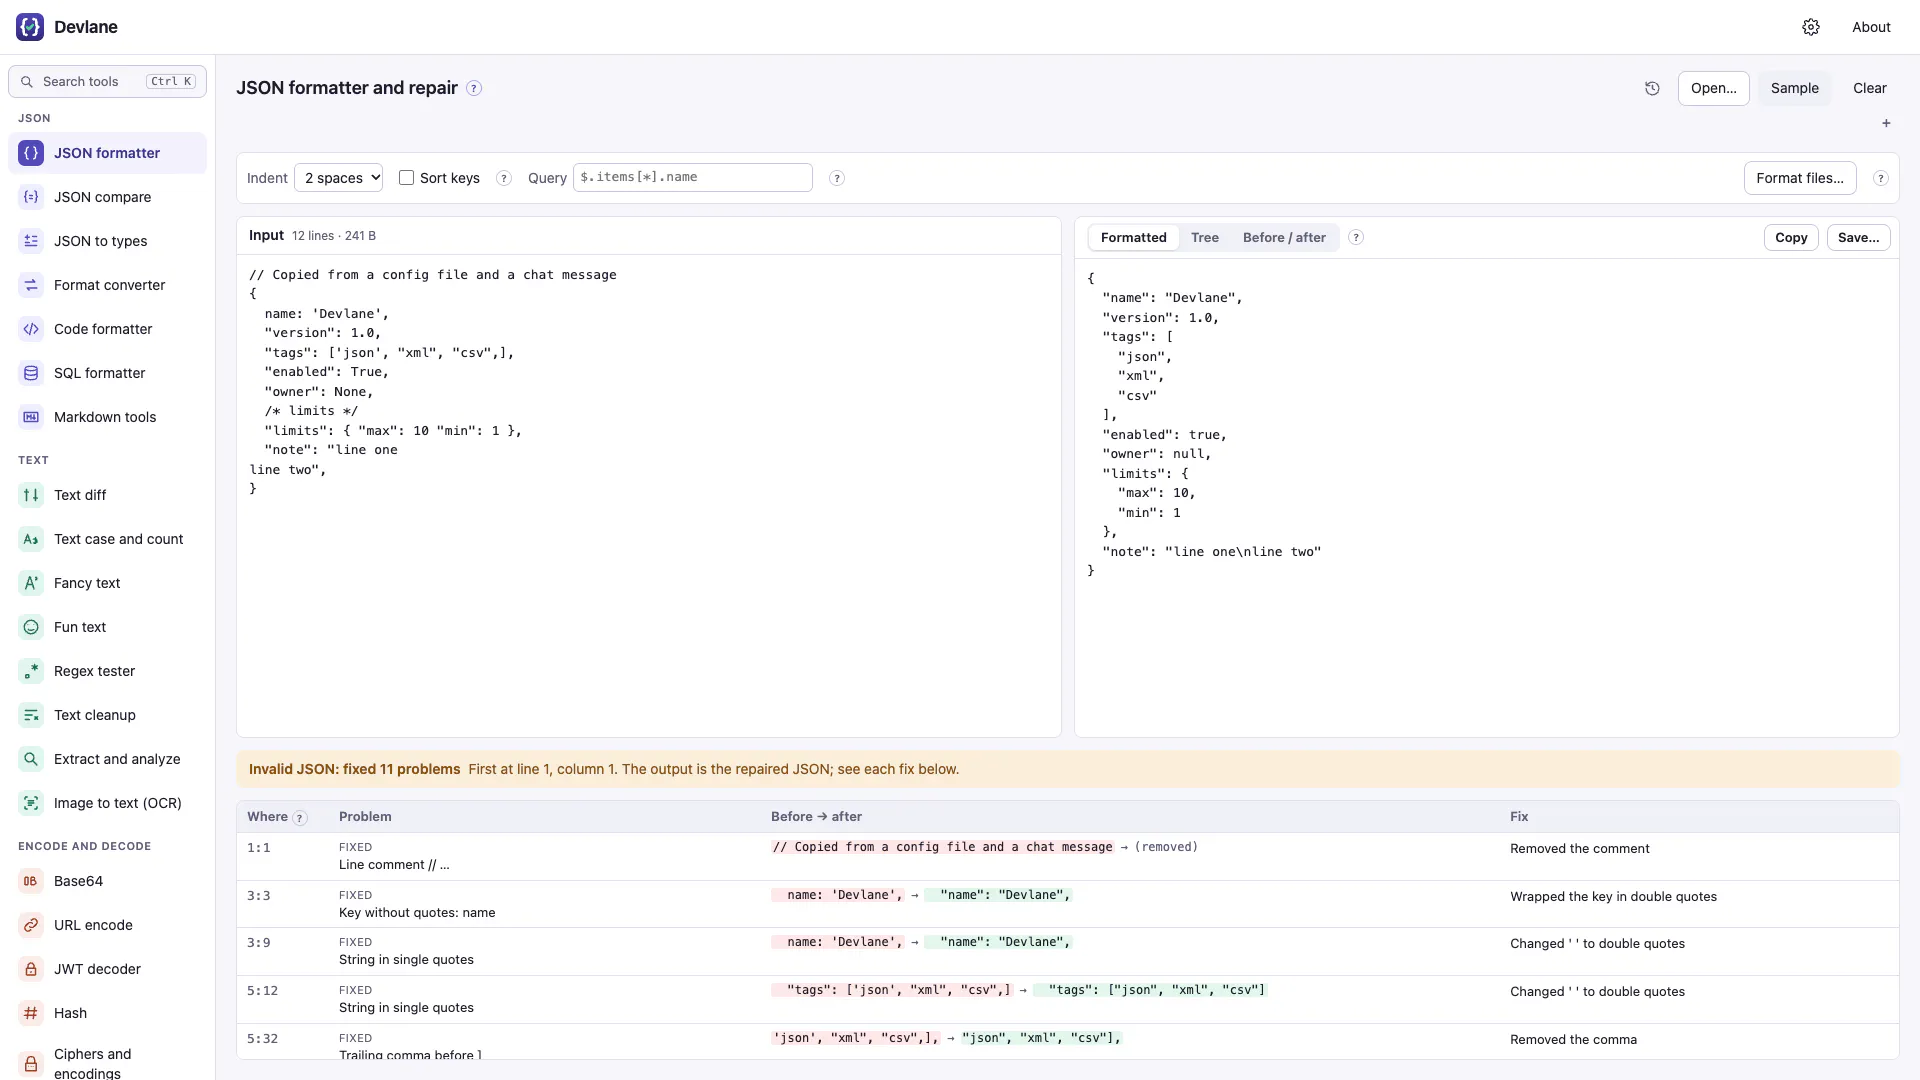Open the SQL formatter database icon
This screenshot has height=1080, width=1920.
pyautogui.click(x=31, y=373)
